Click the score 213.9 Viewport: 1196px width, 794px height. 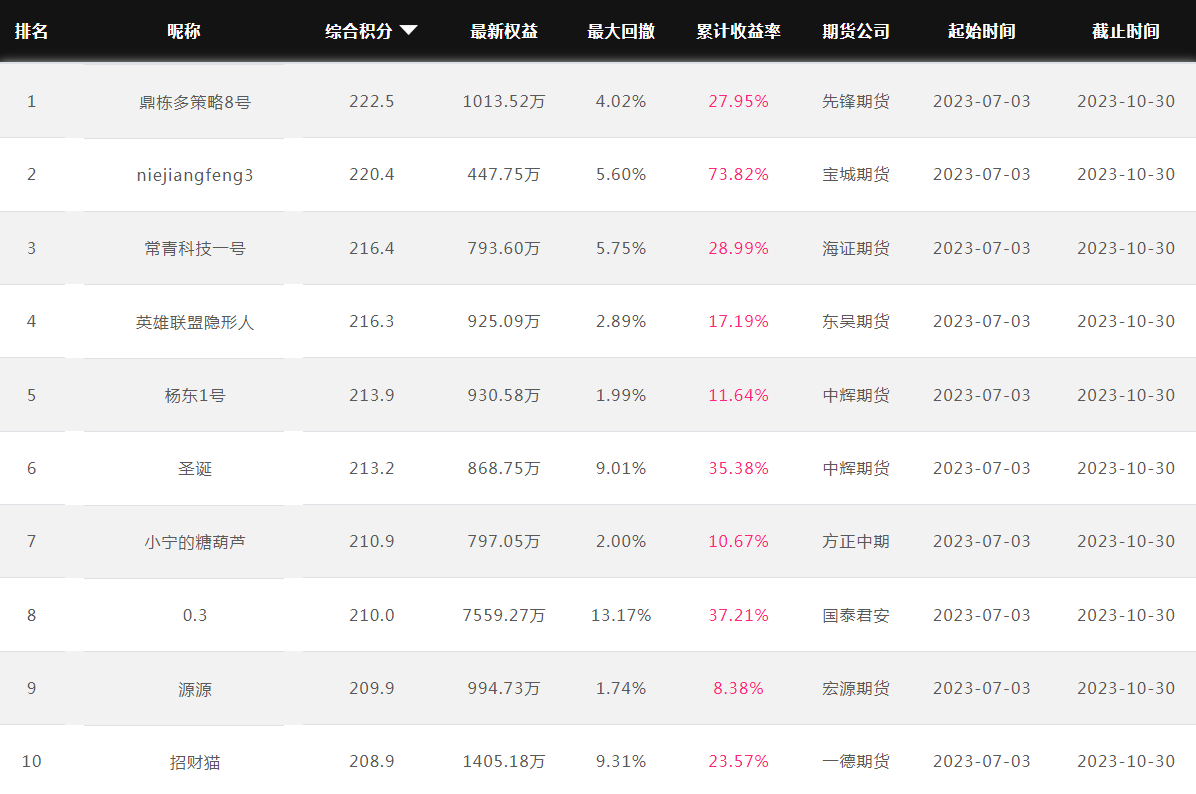[371, 395]
